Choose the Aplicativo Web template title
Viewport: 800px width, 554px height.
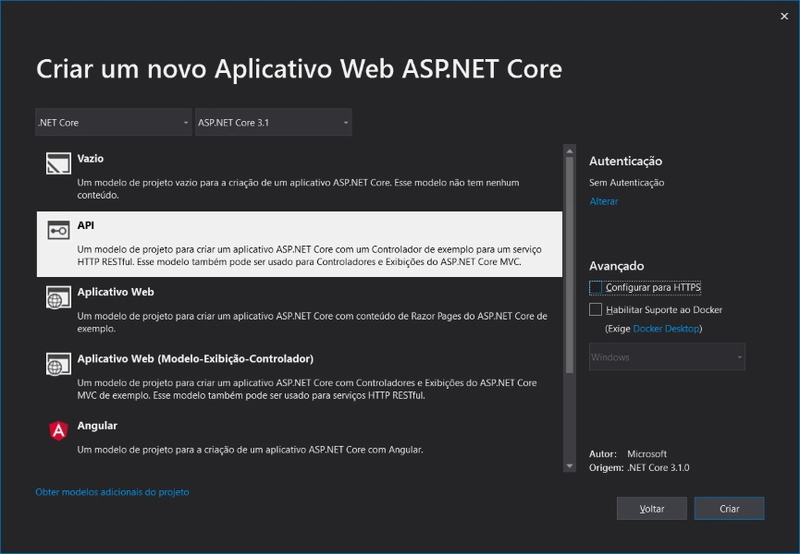coord(115,293)
